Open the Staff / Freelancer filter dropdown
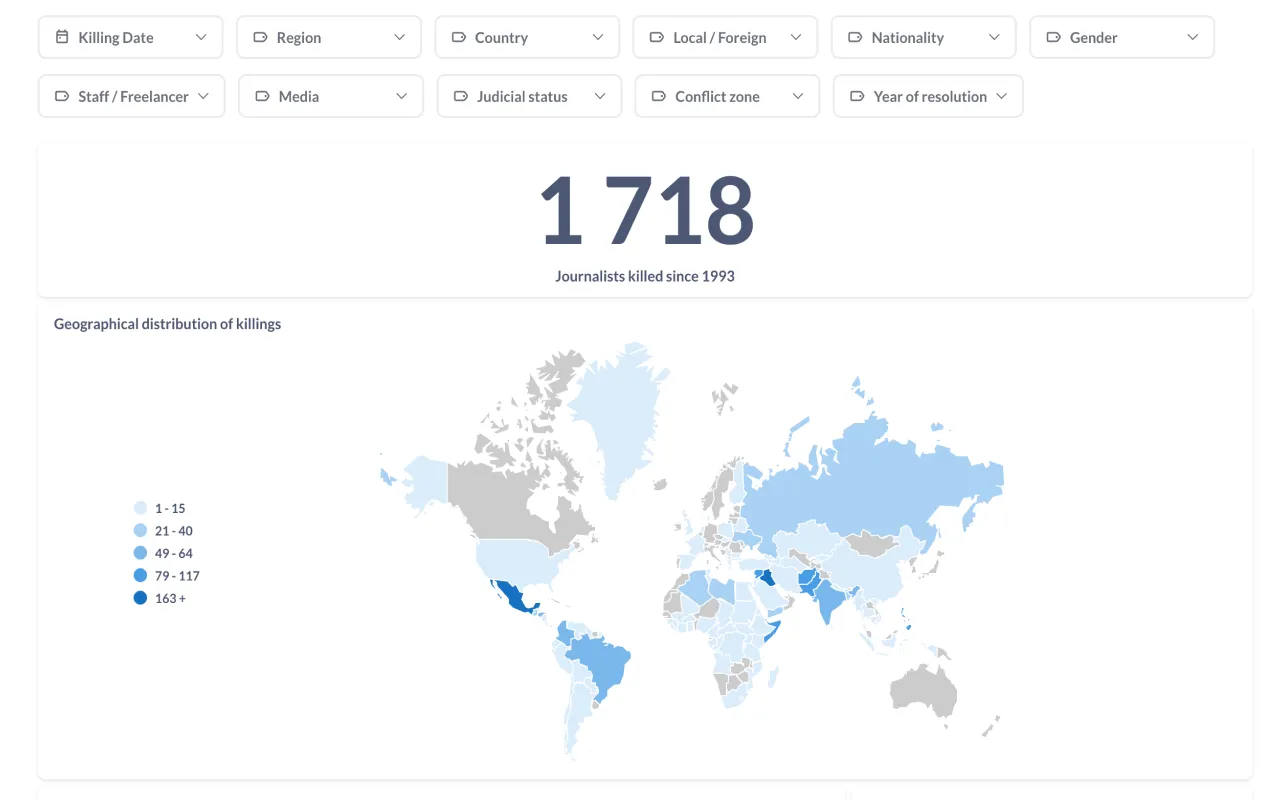The height and width of the screenshot is (800, 1285). pyautogui.click(x=131, y=96)
